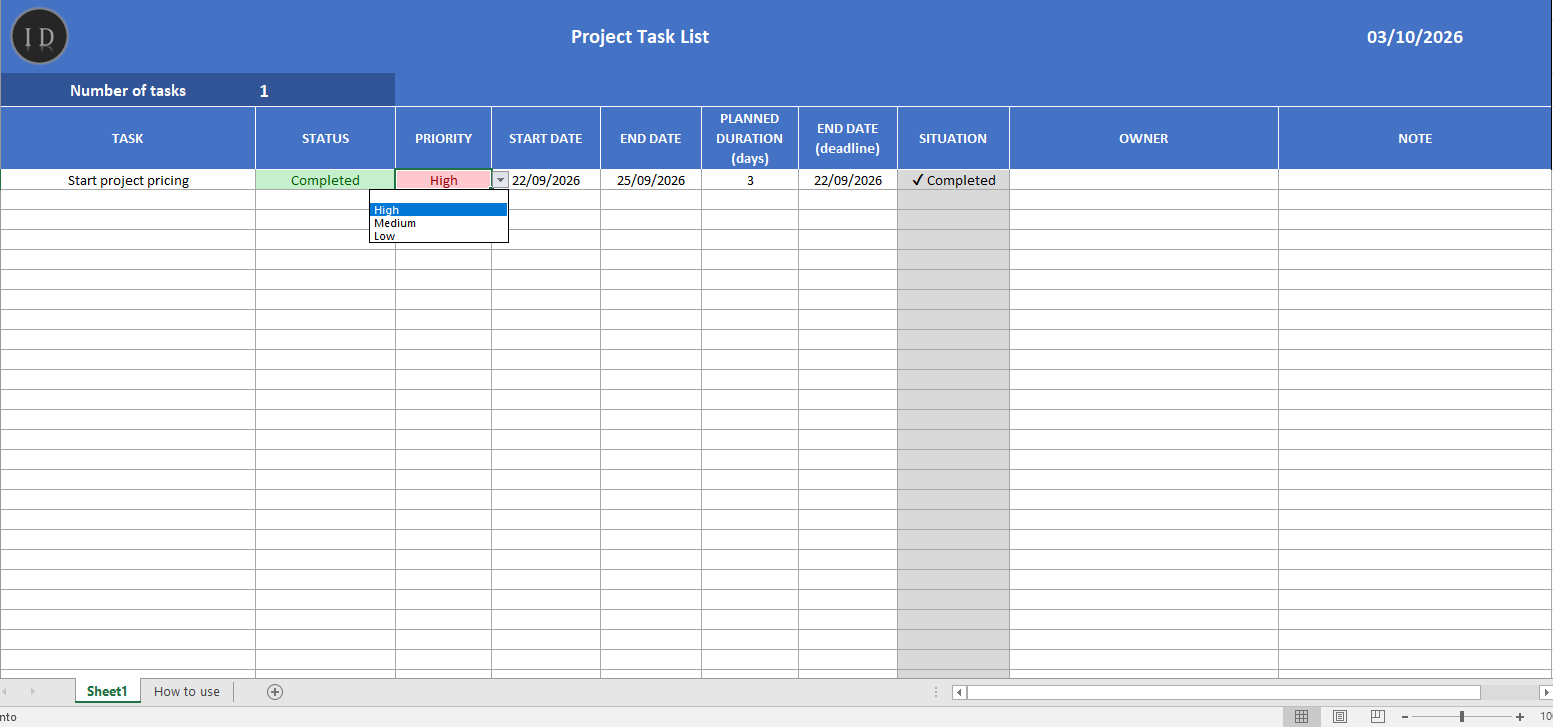Switch to Normal view in status bar
The image size is (1553, 727).
click(x=1301, y=716)
